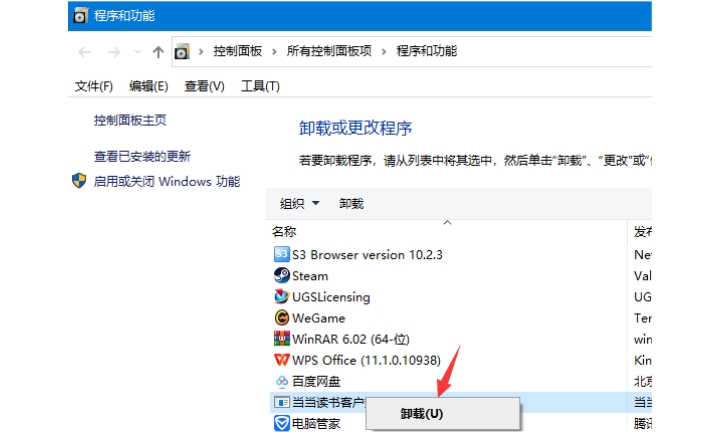Image resolution: width=720 pixels, height=432 pixels.
Task: Go up one level with up arrow
Action: [158, 52]
